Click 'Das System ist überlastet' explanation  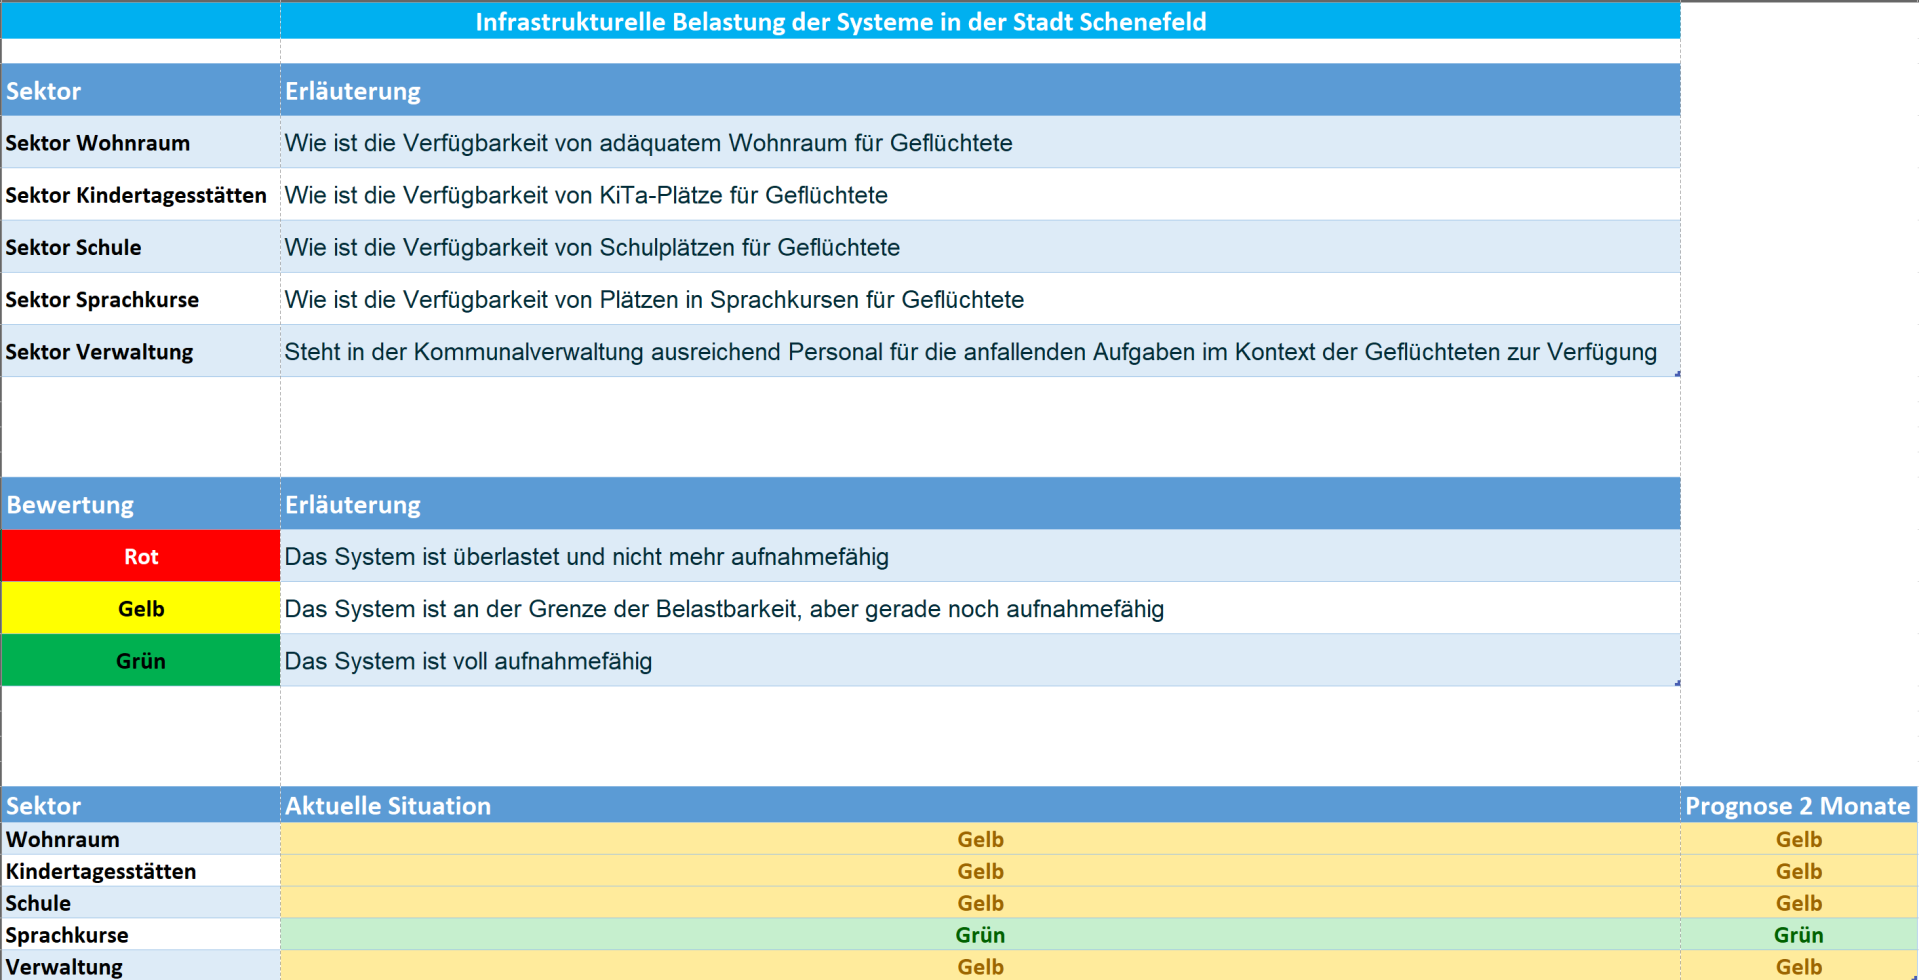(x=980, y=556)
